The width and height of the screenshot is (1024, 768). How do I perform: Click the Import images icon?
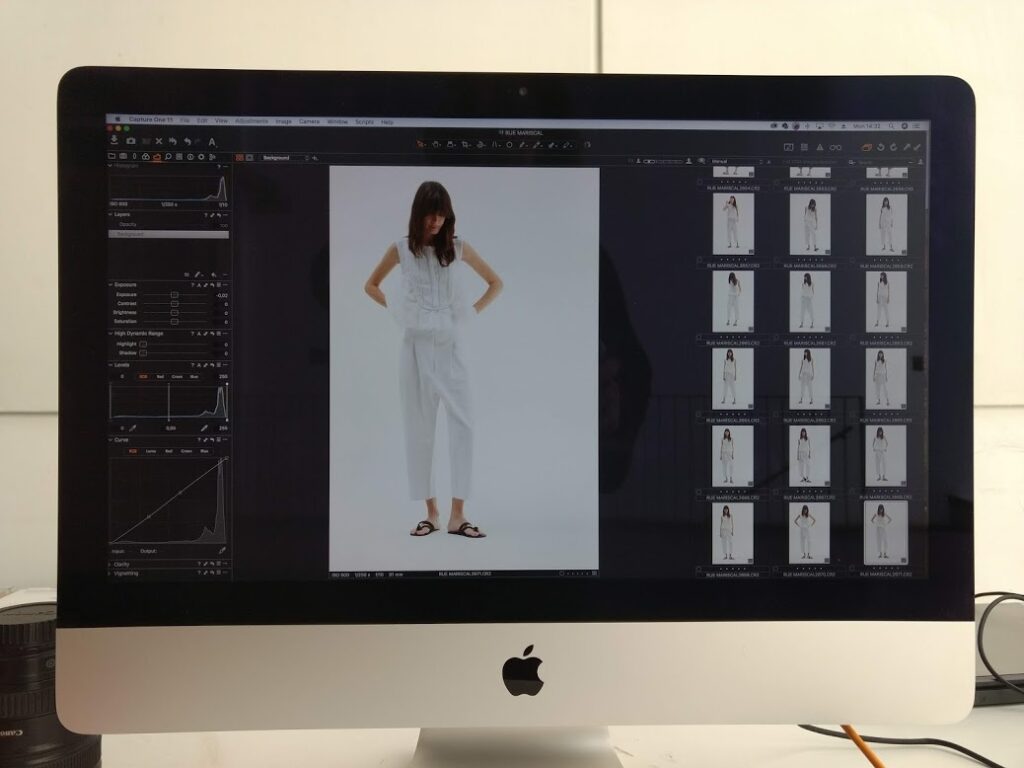(x=116, y=142)
